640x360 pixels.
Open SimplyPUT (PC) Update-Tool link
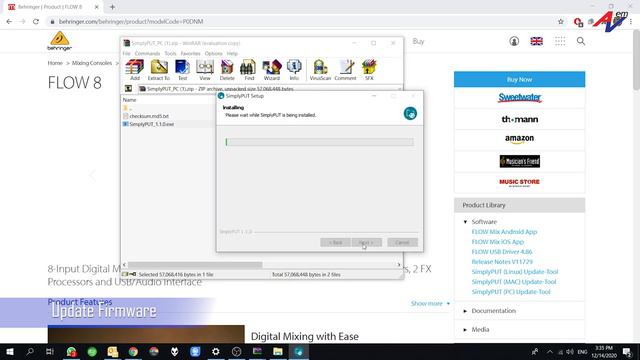pyautogui.click(x=511, y=292)
